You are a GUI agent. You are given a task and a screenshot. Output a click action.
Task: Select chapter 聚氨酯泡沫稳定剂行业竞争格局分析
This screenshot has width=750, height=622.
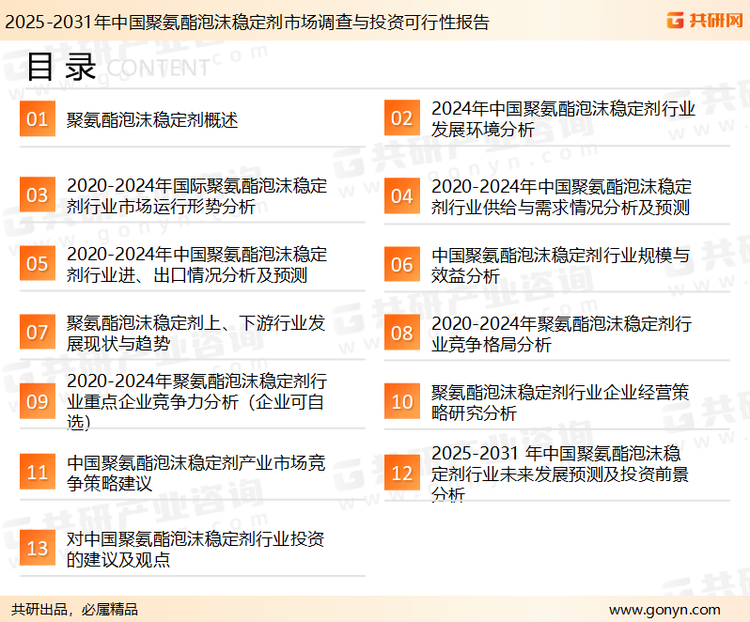[562, 333]
